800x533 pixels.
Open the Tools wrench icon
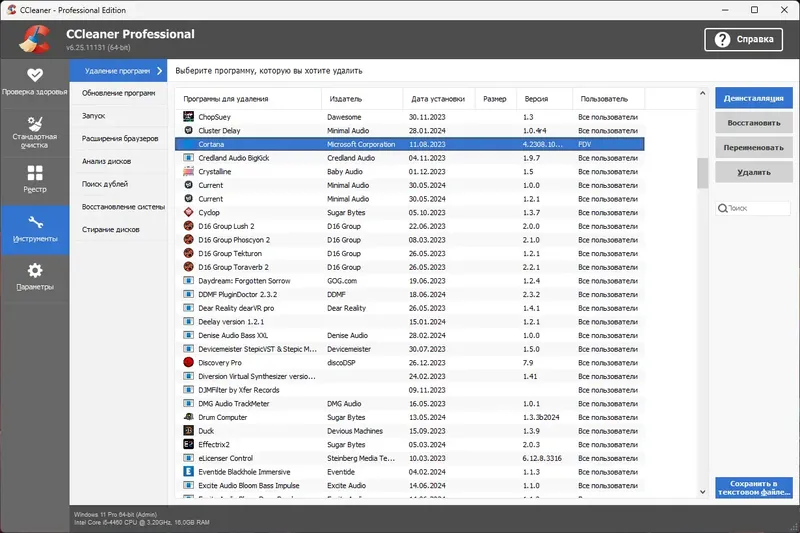click(x=34, y=223)
